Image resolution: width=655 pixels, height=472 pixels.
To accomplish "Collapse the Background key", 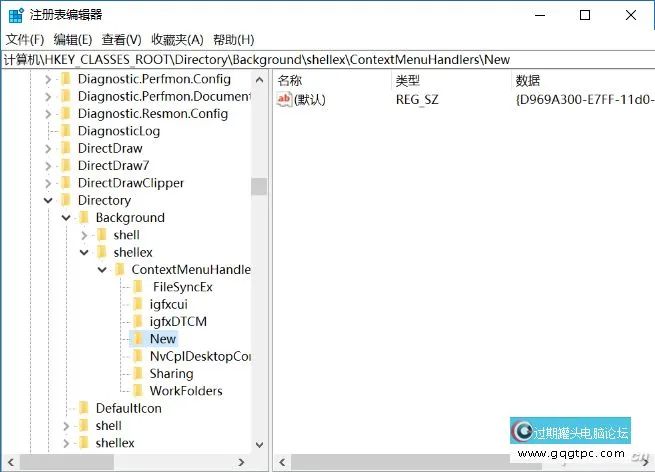I will pos(66,218).
